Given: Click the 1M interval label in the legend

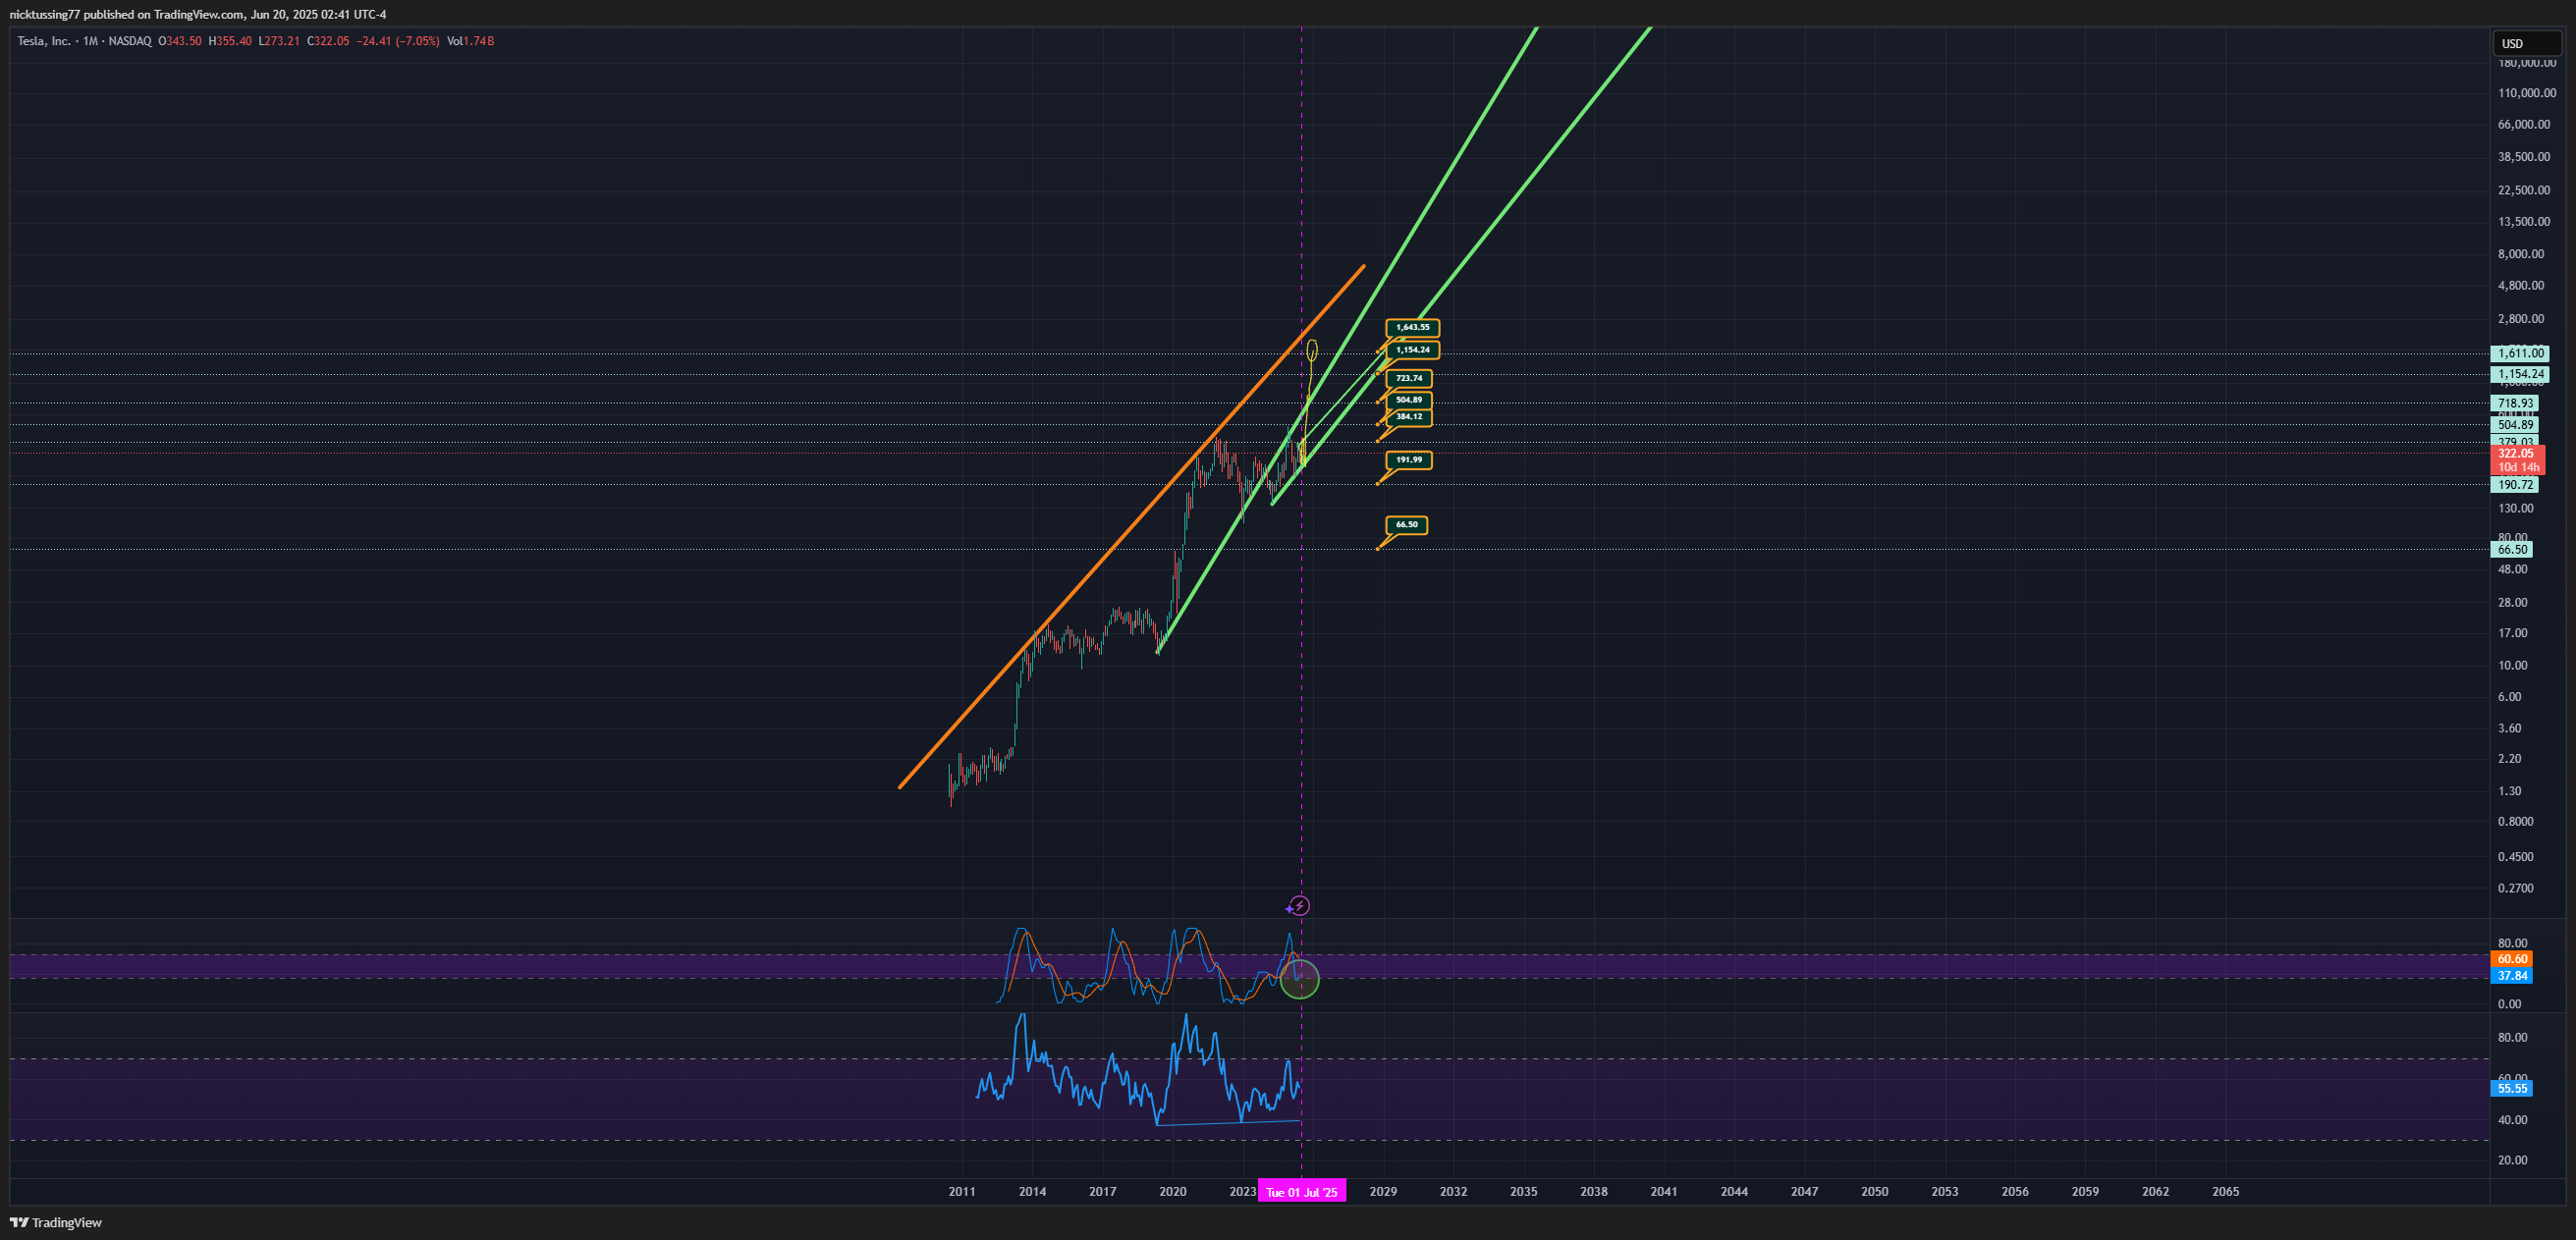Looking at the screenshot, I should [91, 41].
